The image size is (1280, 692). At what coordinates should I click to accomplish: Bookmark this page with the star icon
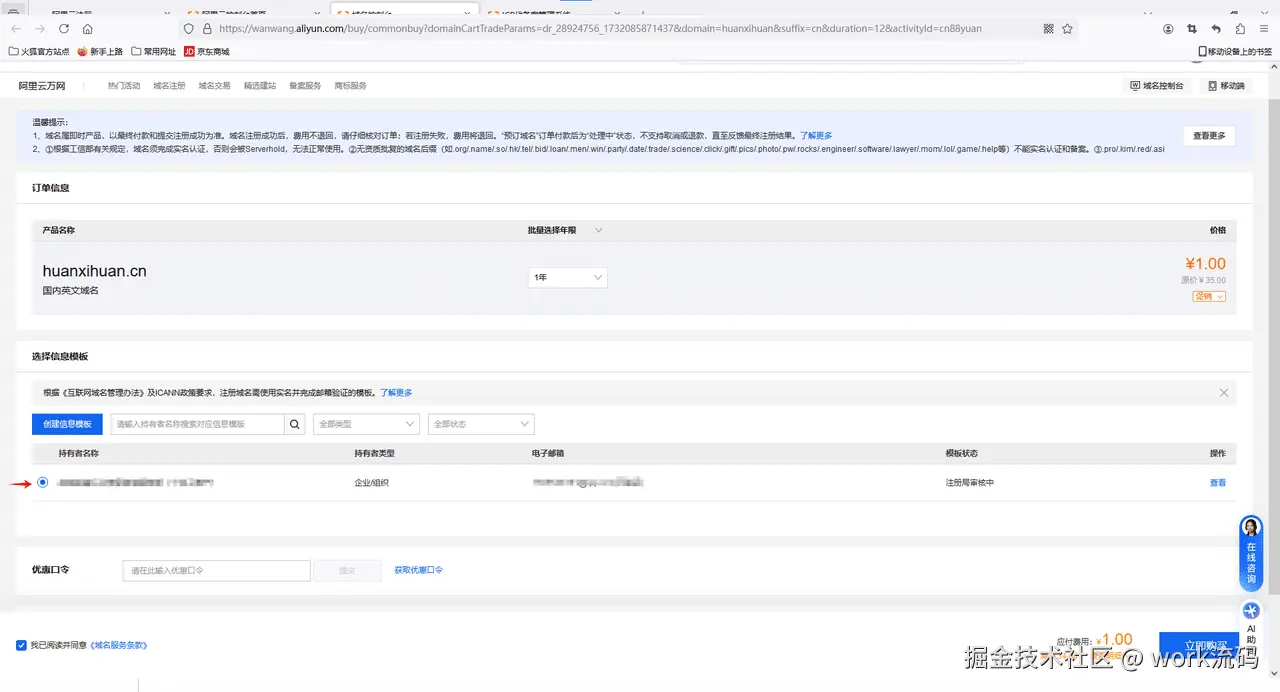1068,29
